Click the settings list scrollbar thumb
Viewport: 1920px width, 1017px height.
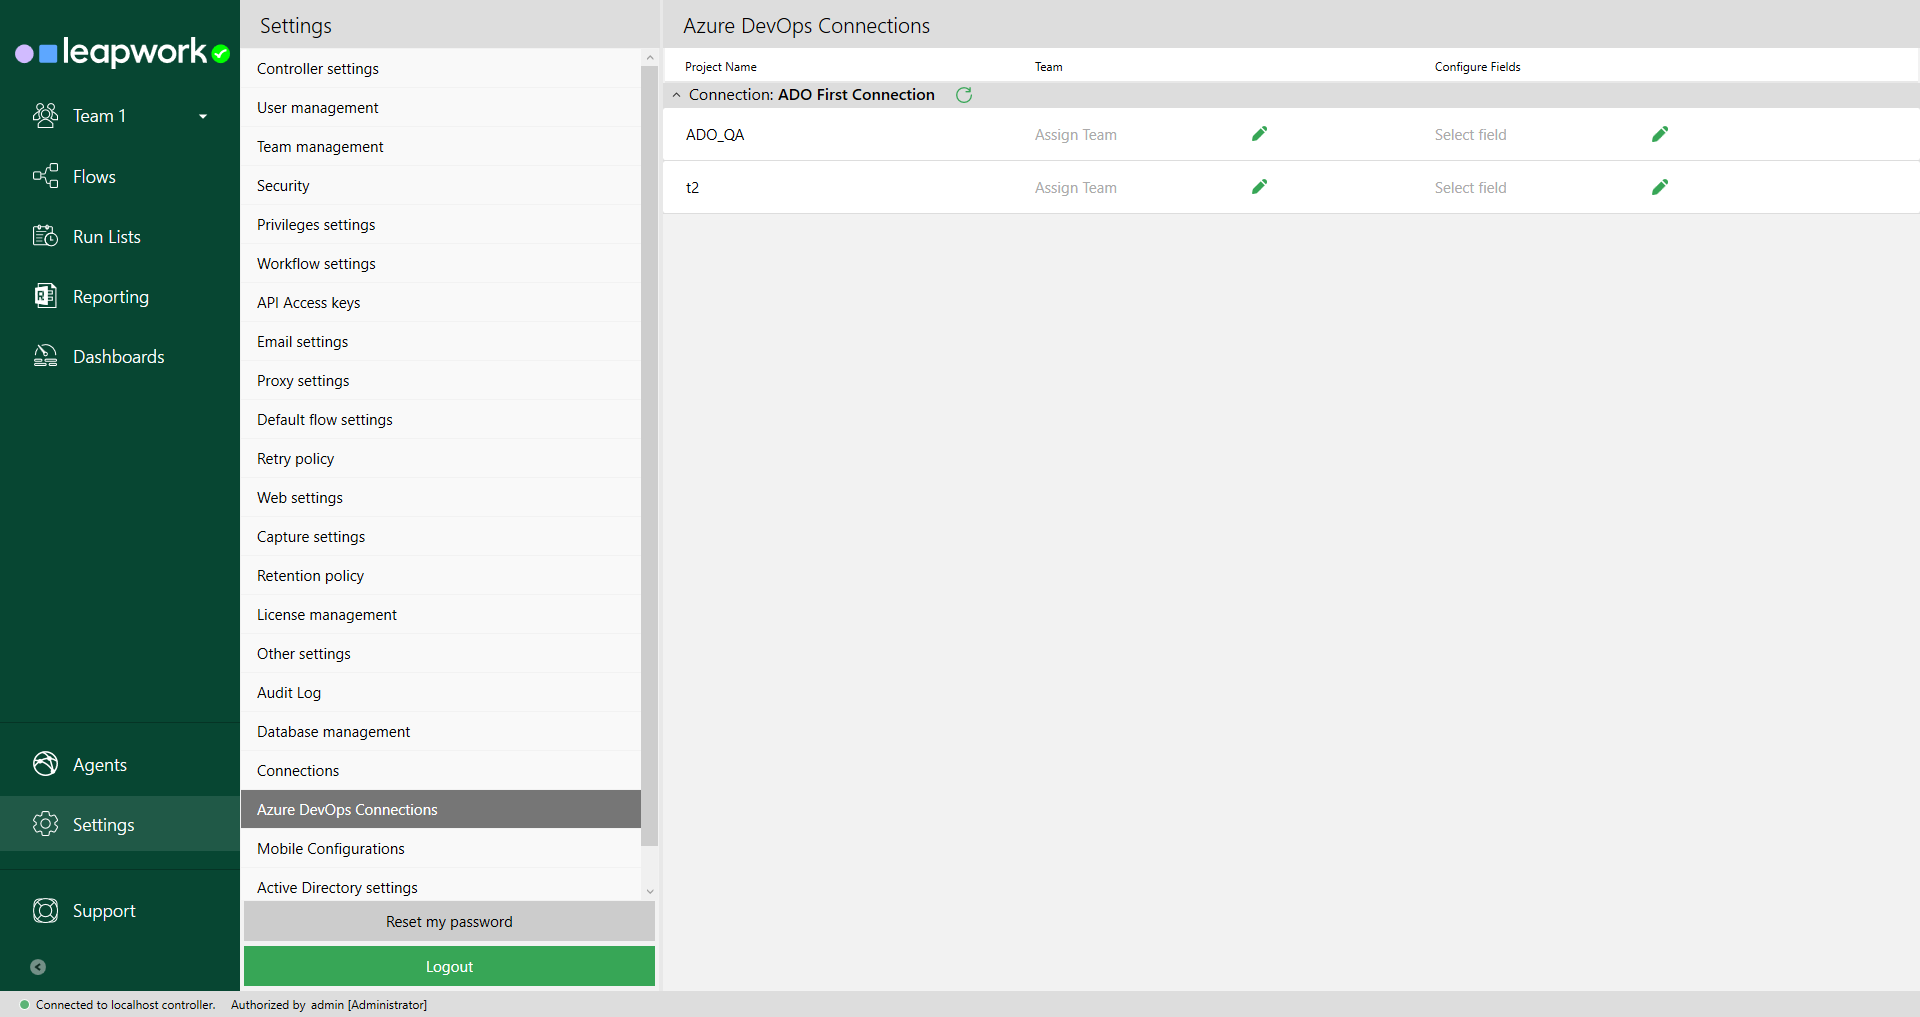pos(650,456)
